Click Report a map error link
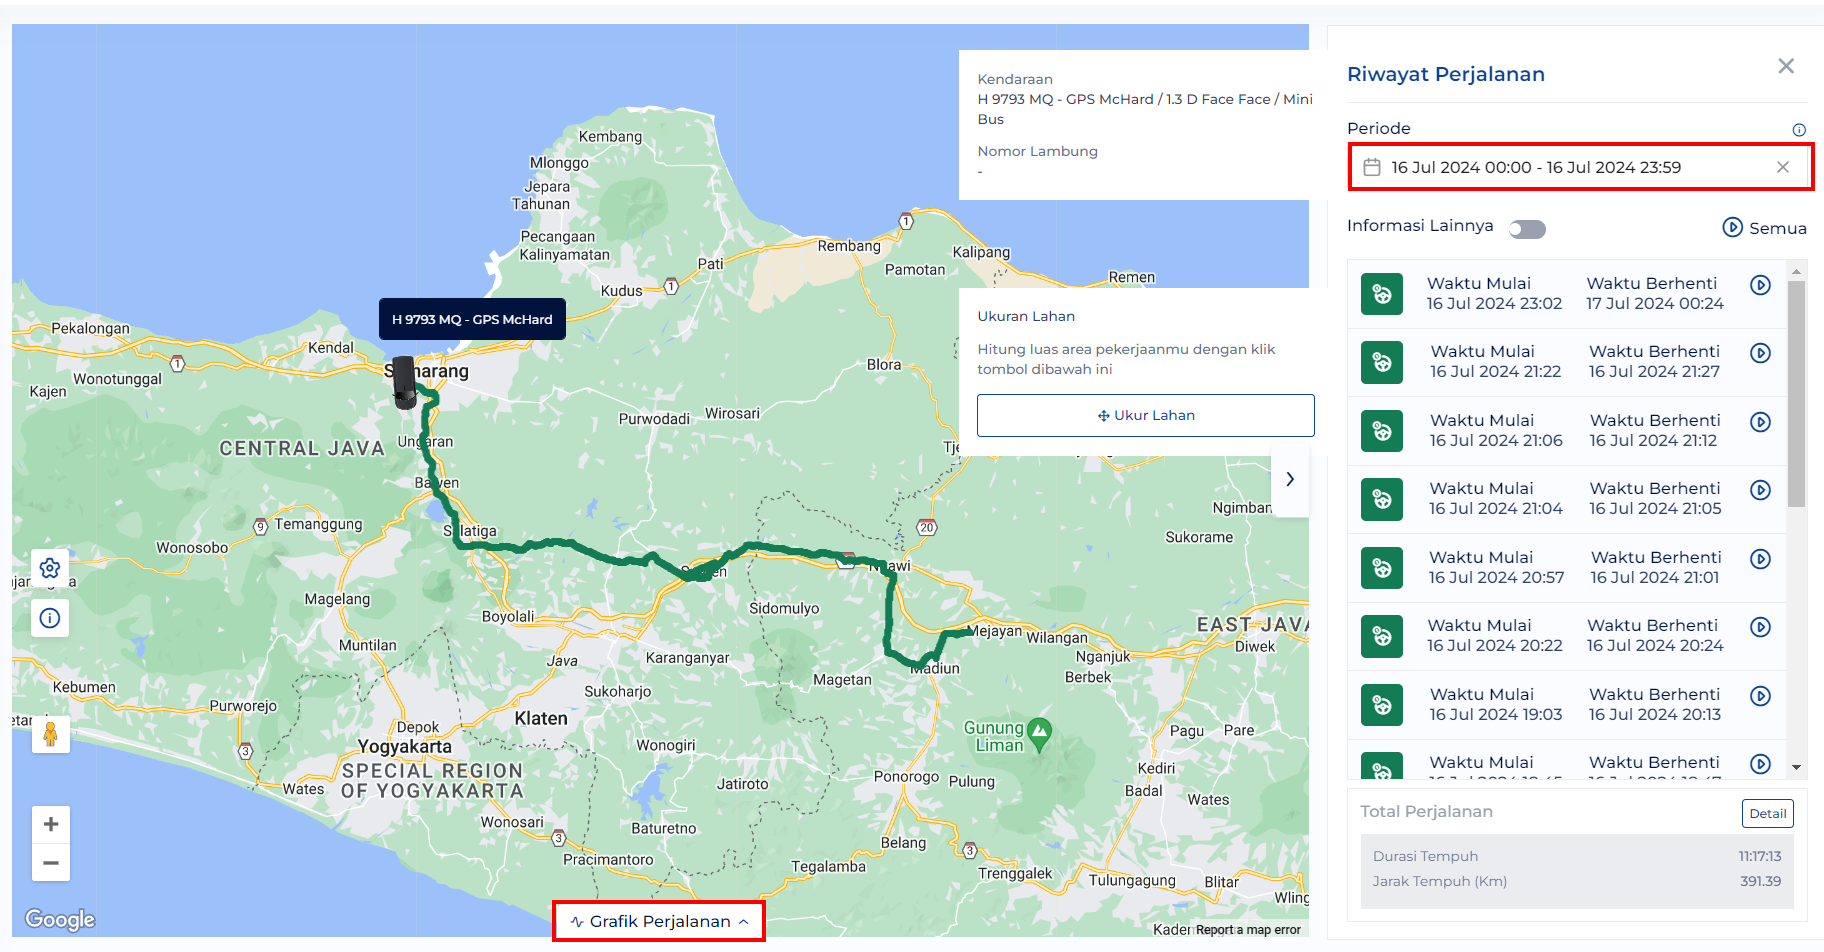 point(1248,930)
